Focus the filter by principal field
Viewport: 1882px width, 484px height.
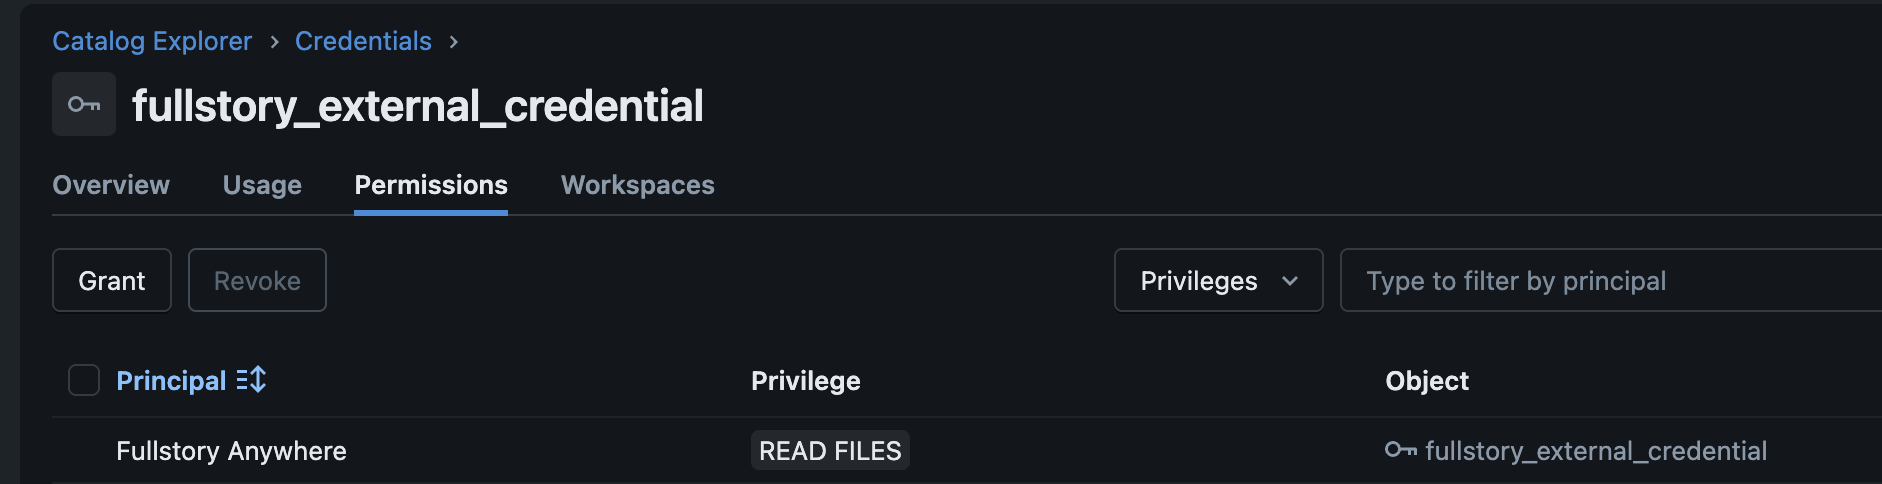(x=1610, y=281)
